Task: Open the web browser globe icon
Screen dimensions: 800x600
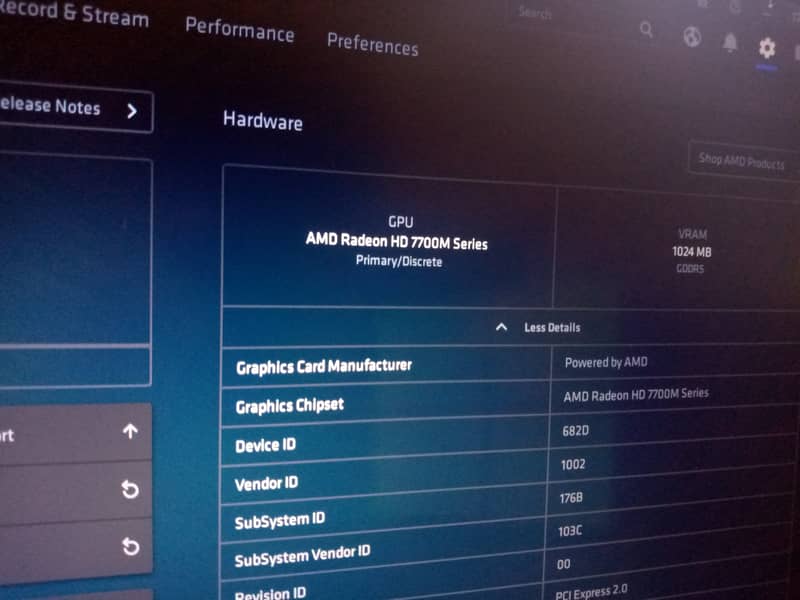Action: tap(692, 37)
